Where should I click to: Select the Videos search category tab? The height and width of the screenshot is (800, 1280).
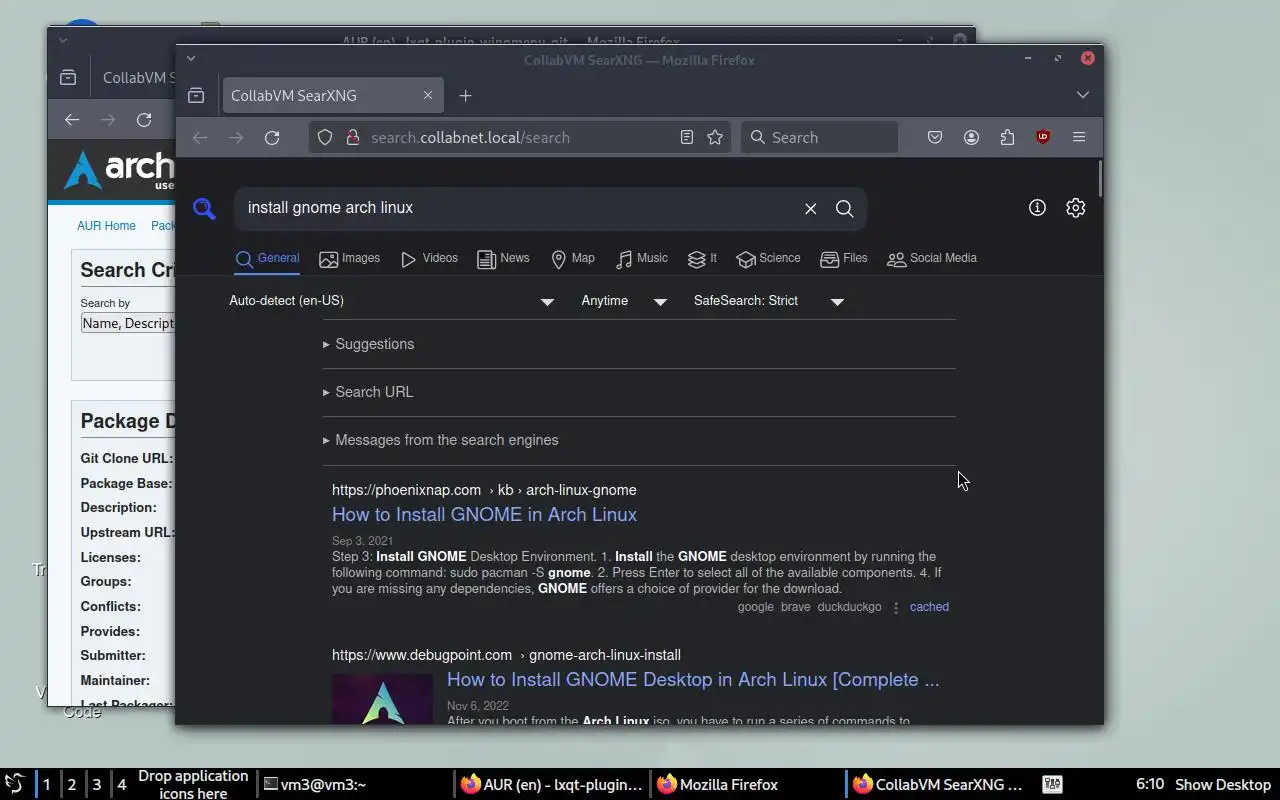tap(429, 258)
